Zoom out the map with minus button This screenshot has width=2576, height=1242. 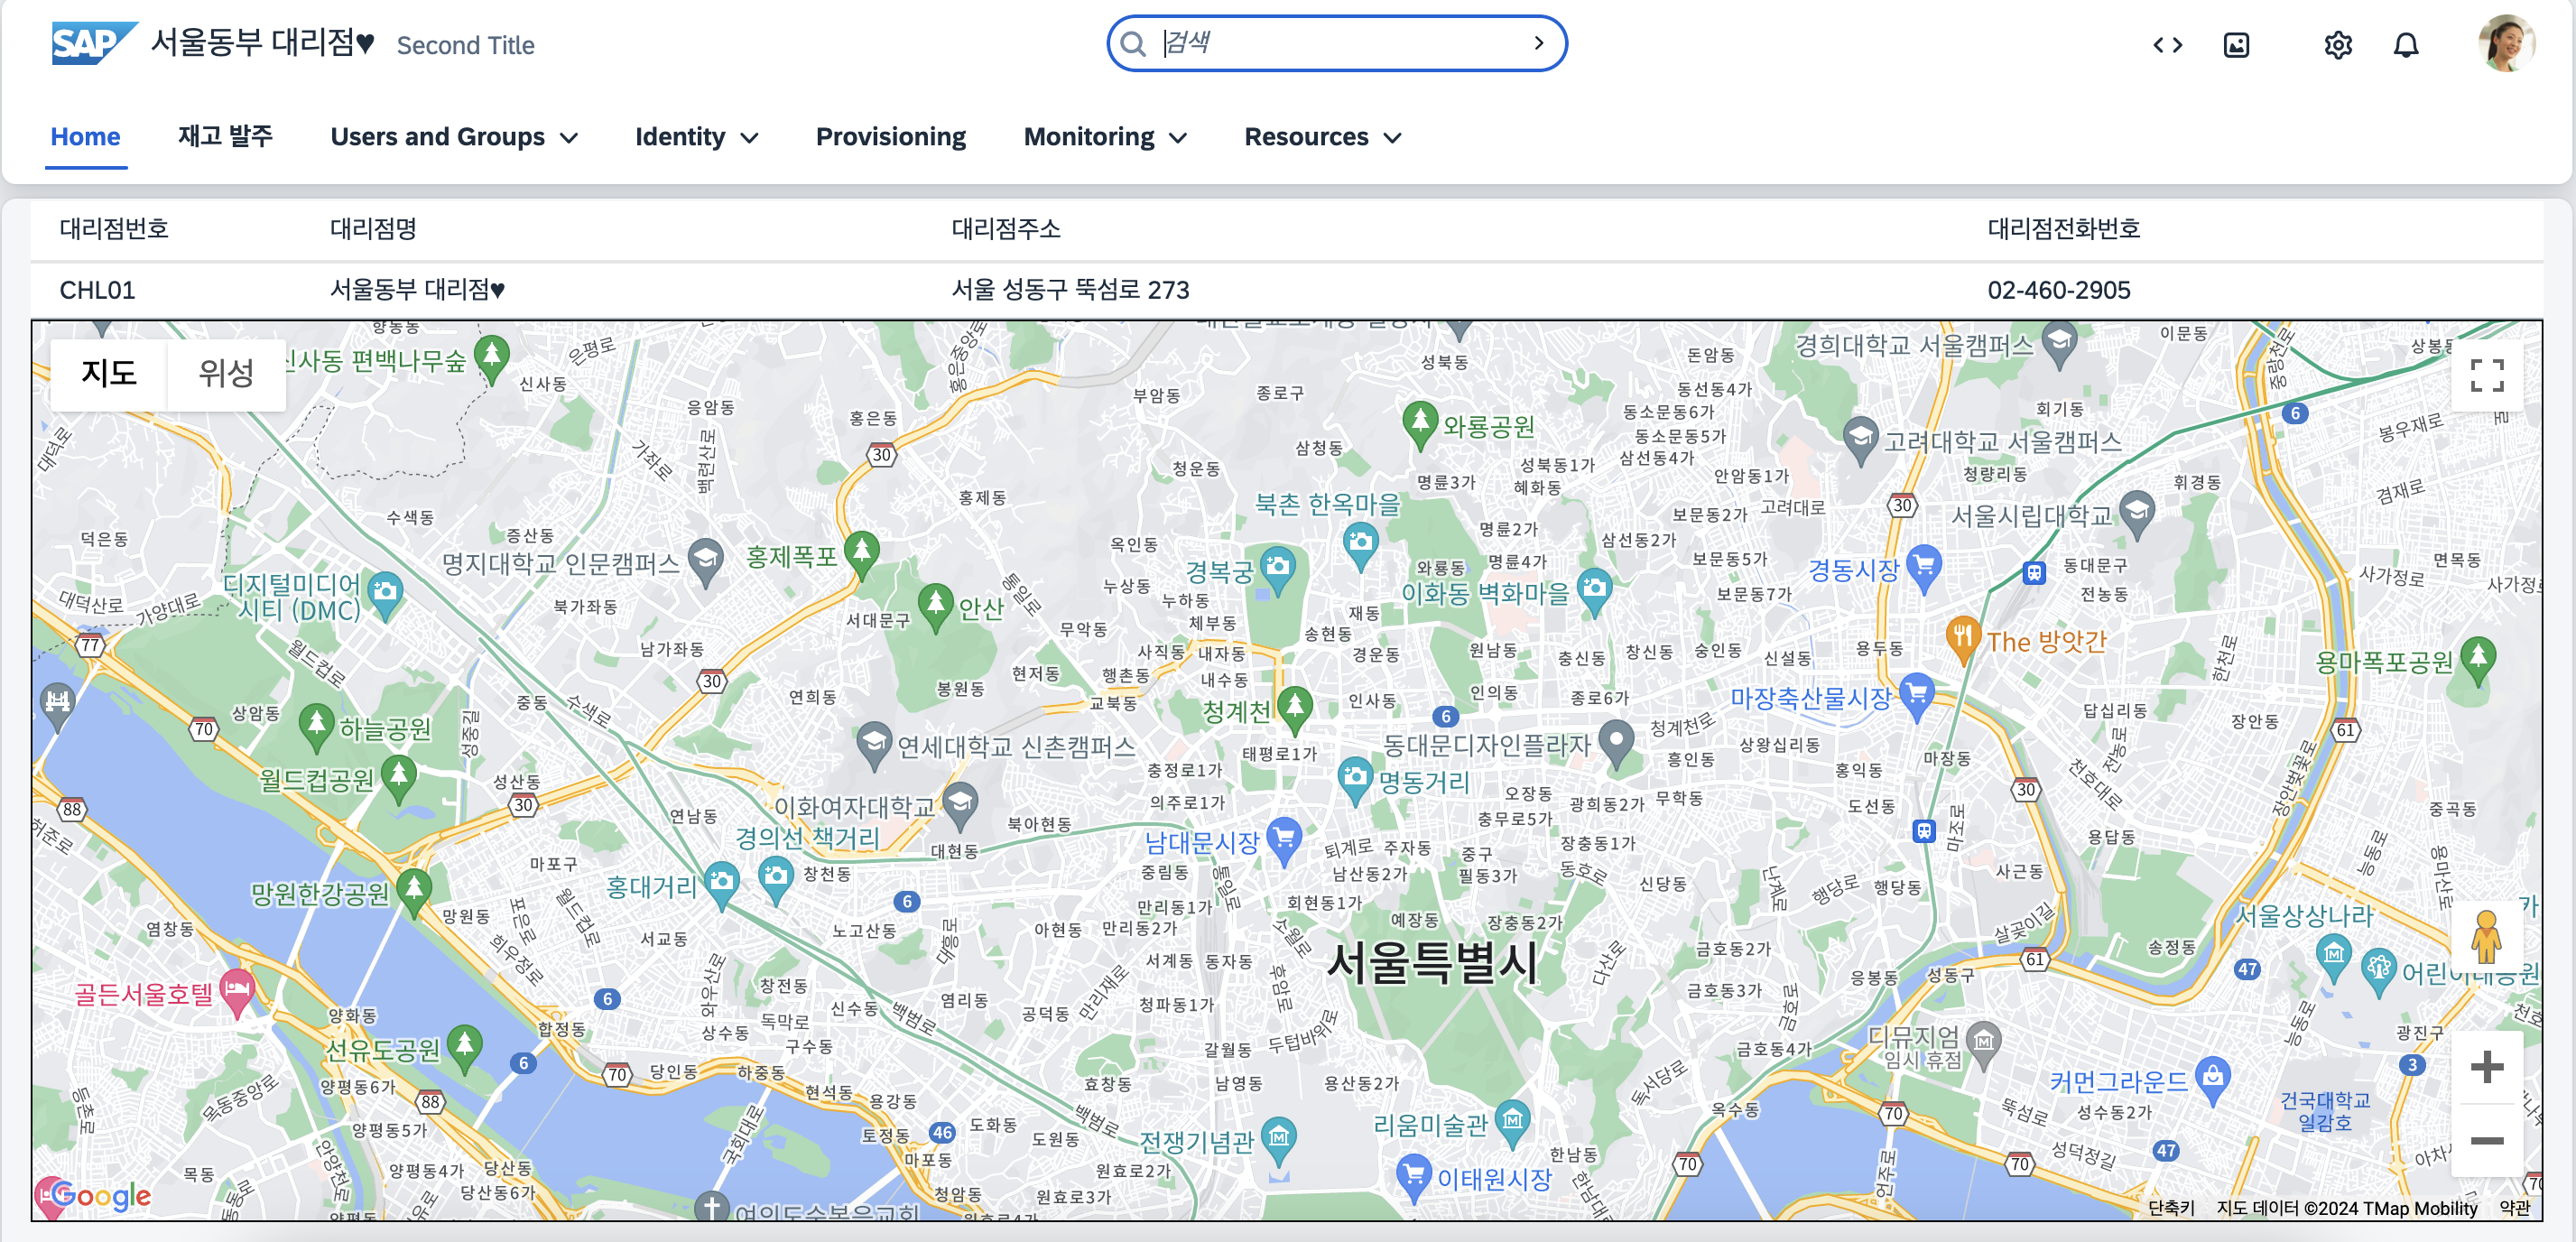tap(2486, 1140)
